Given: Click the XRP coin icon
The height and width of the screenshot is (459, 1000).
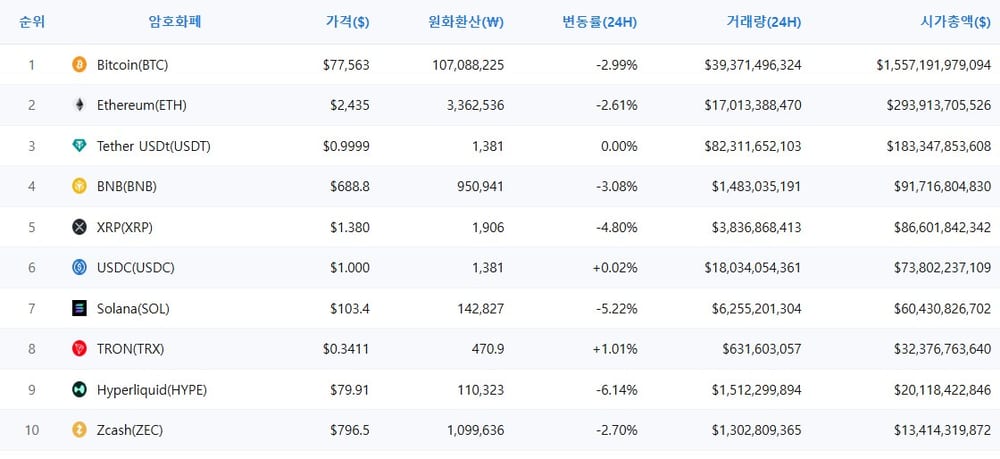Looking at the screenshot, I should [x=79, y=227].
